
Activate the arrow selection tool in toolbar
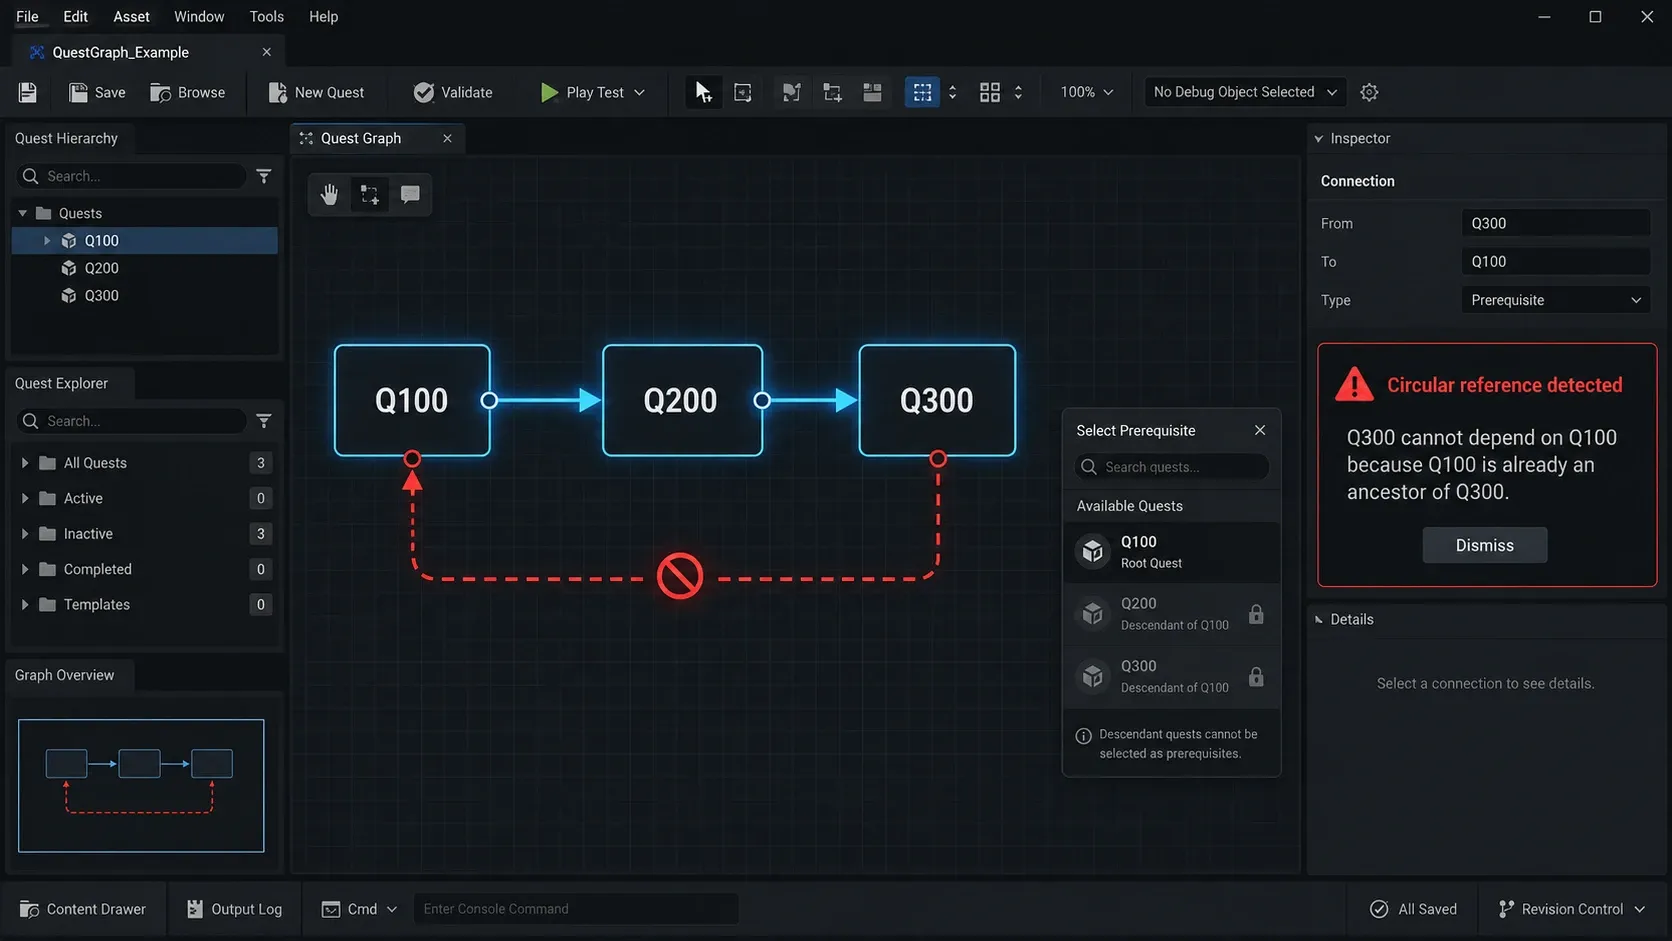(x=703, y=92)
